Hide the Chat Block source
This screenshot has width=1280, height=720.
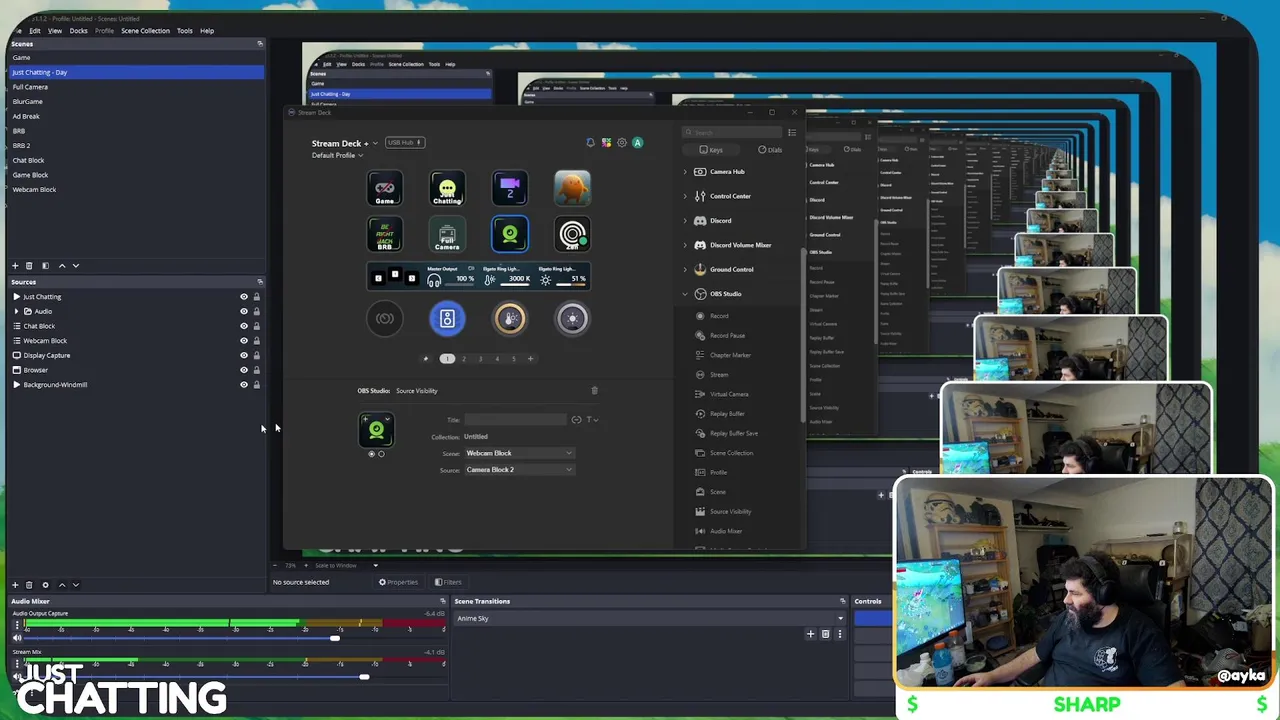(243, 326)
